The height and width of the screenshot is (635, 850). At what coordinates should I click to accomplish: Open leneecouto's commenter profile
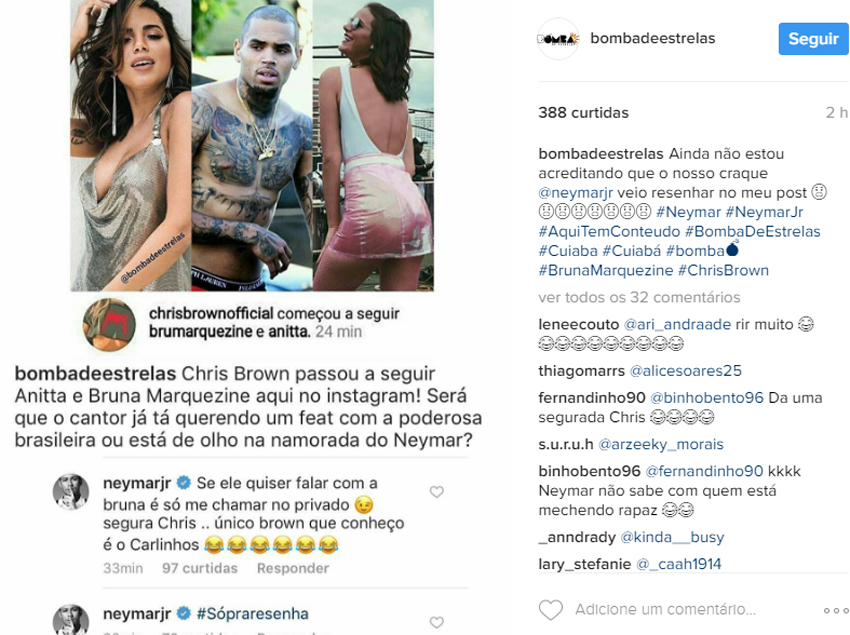click(x=578, y=324)
